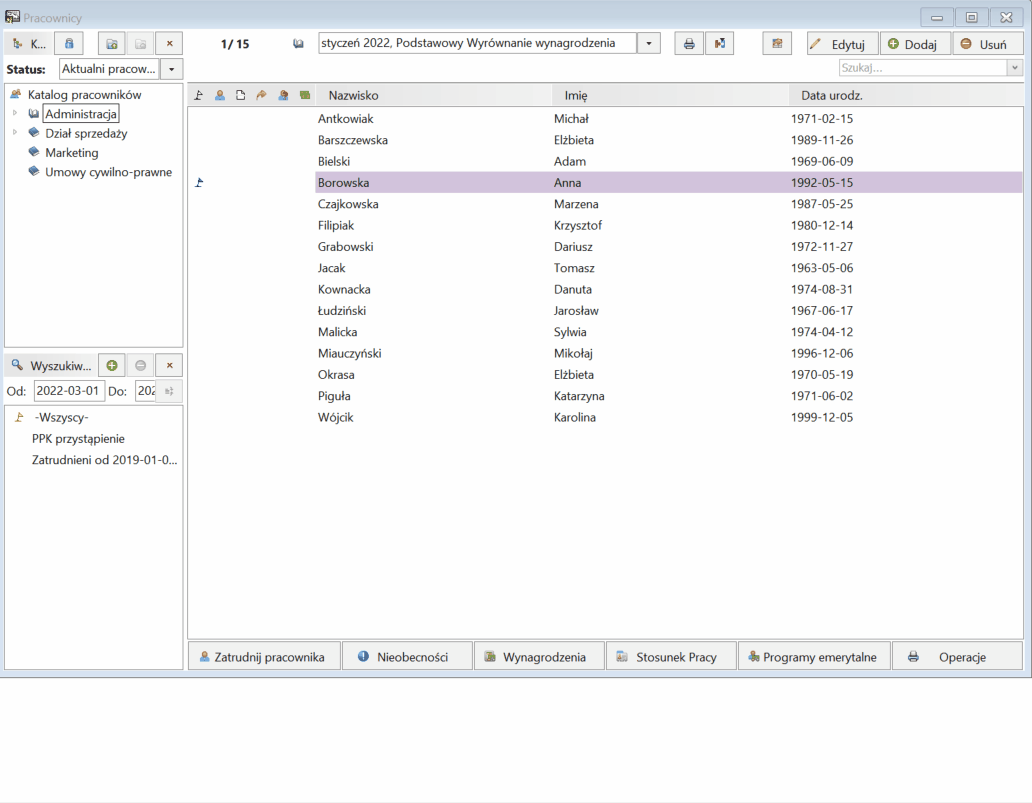Select the Dział sprzedaży tree item

(x=86, y=133)
